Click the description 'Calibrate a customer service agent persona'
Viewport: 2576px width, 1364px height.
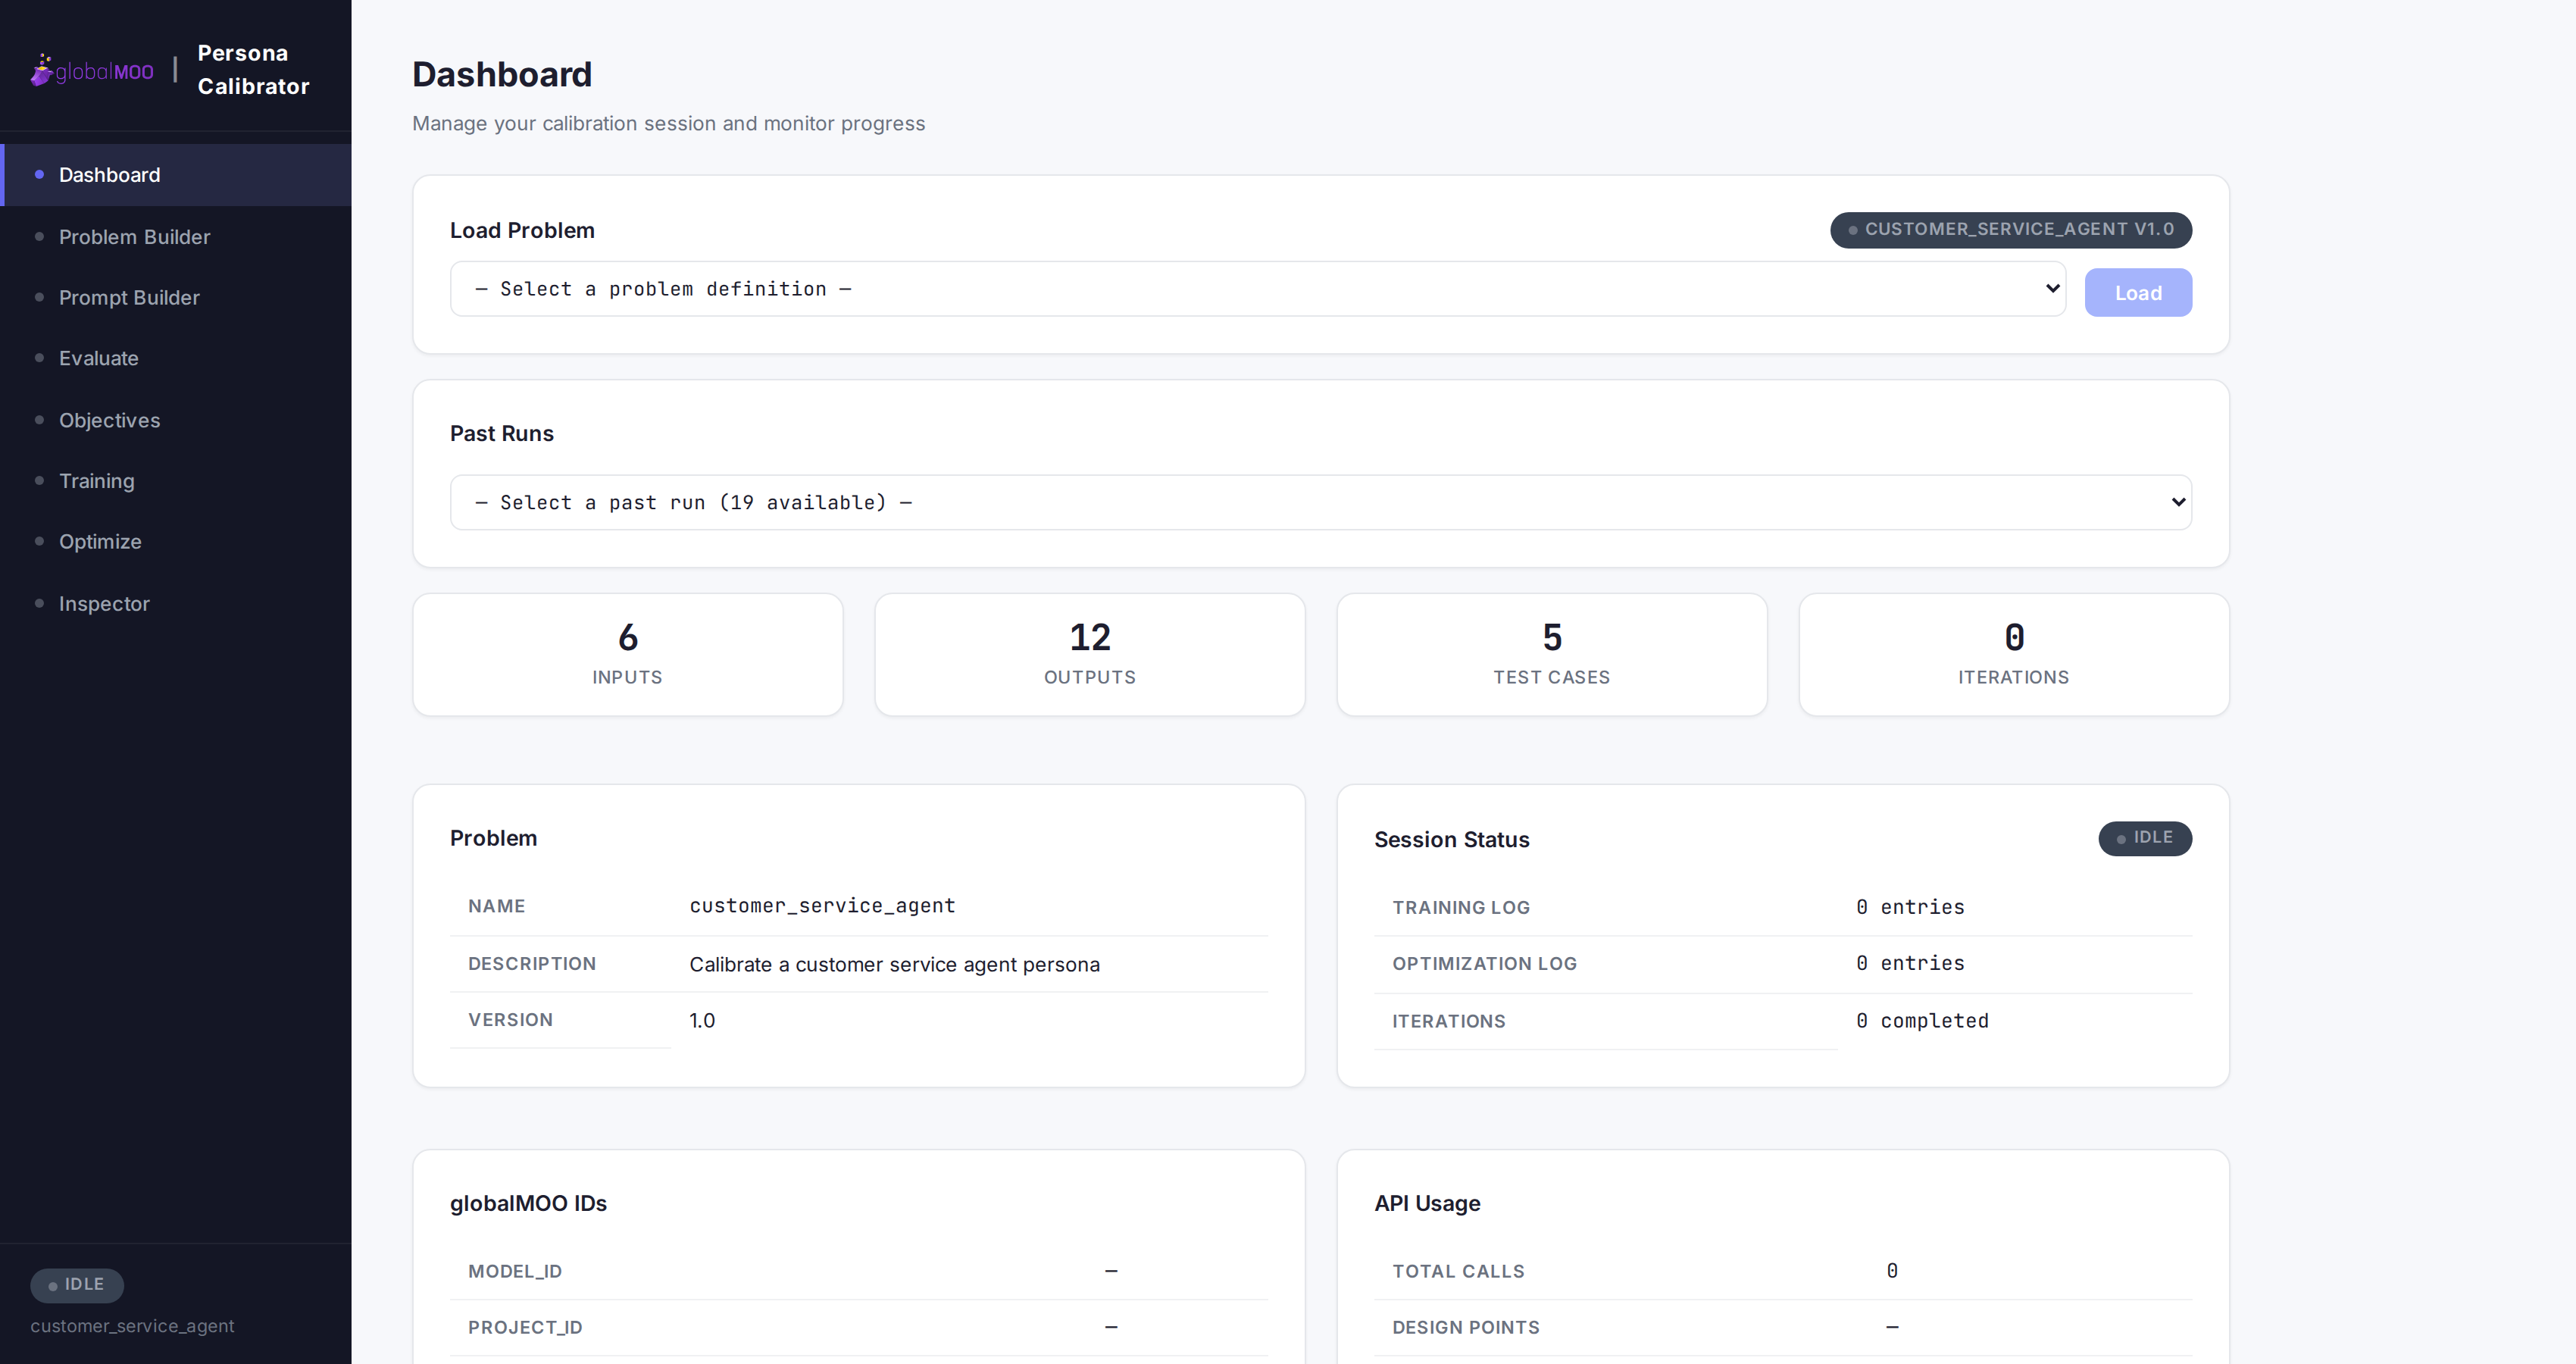point(894,965)
